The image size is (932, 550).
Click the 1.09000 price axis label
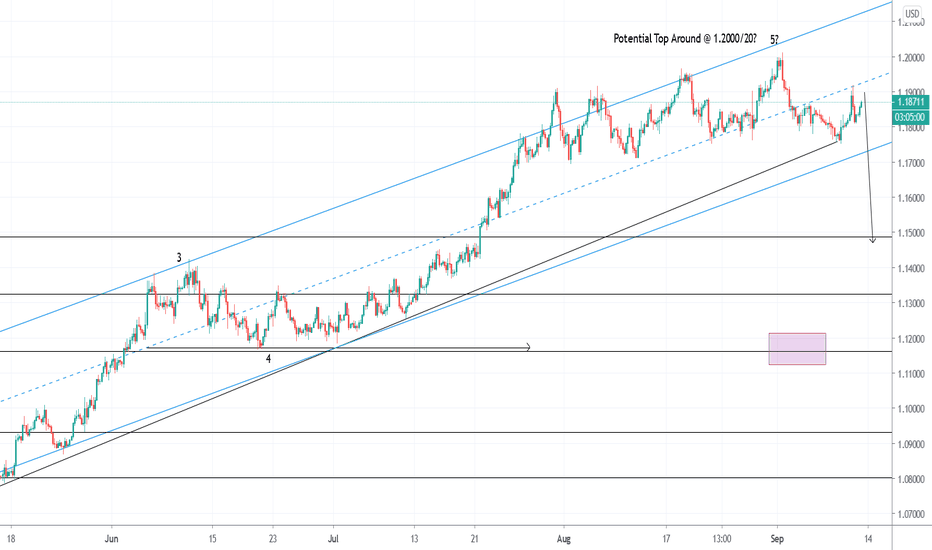(x=911, y=444)
